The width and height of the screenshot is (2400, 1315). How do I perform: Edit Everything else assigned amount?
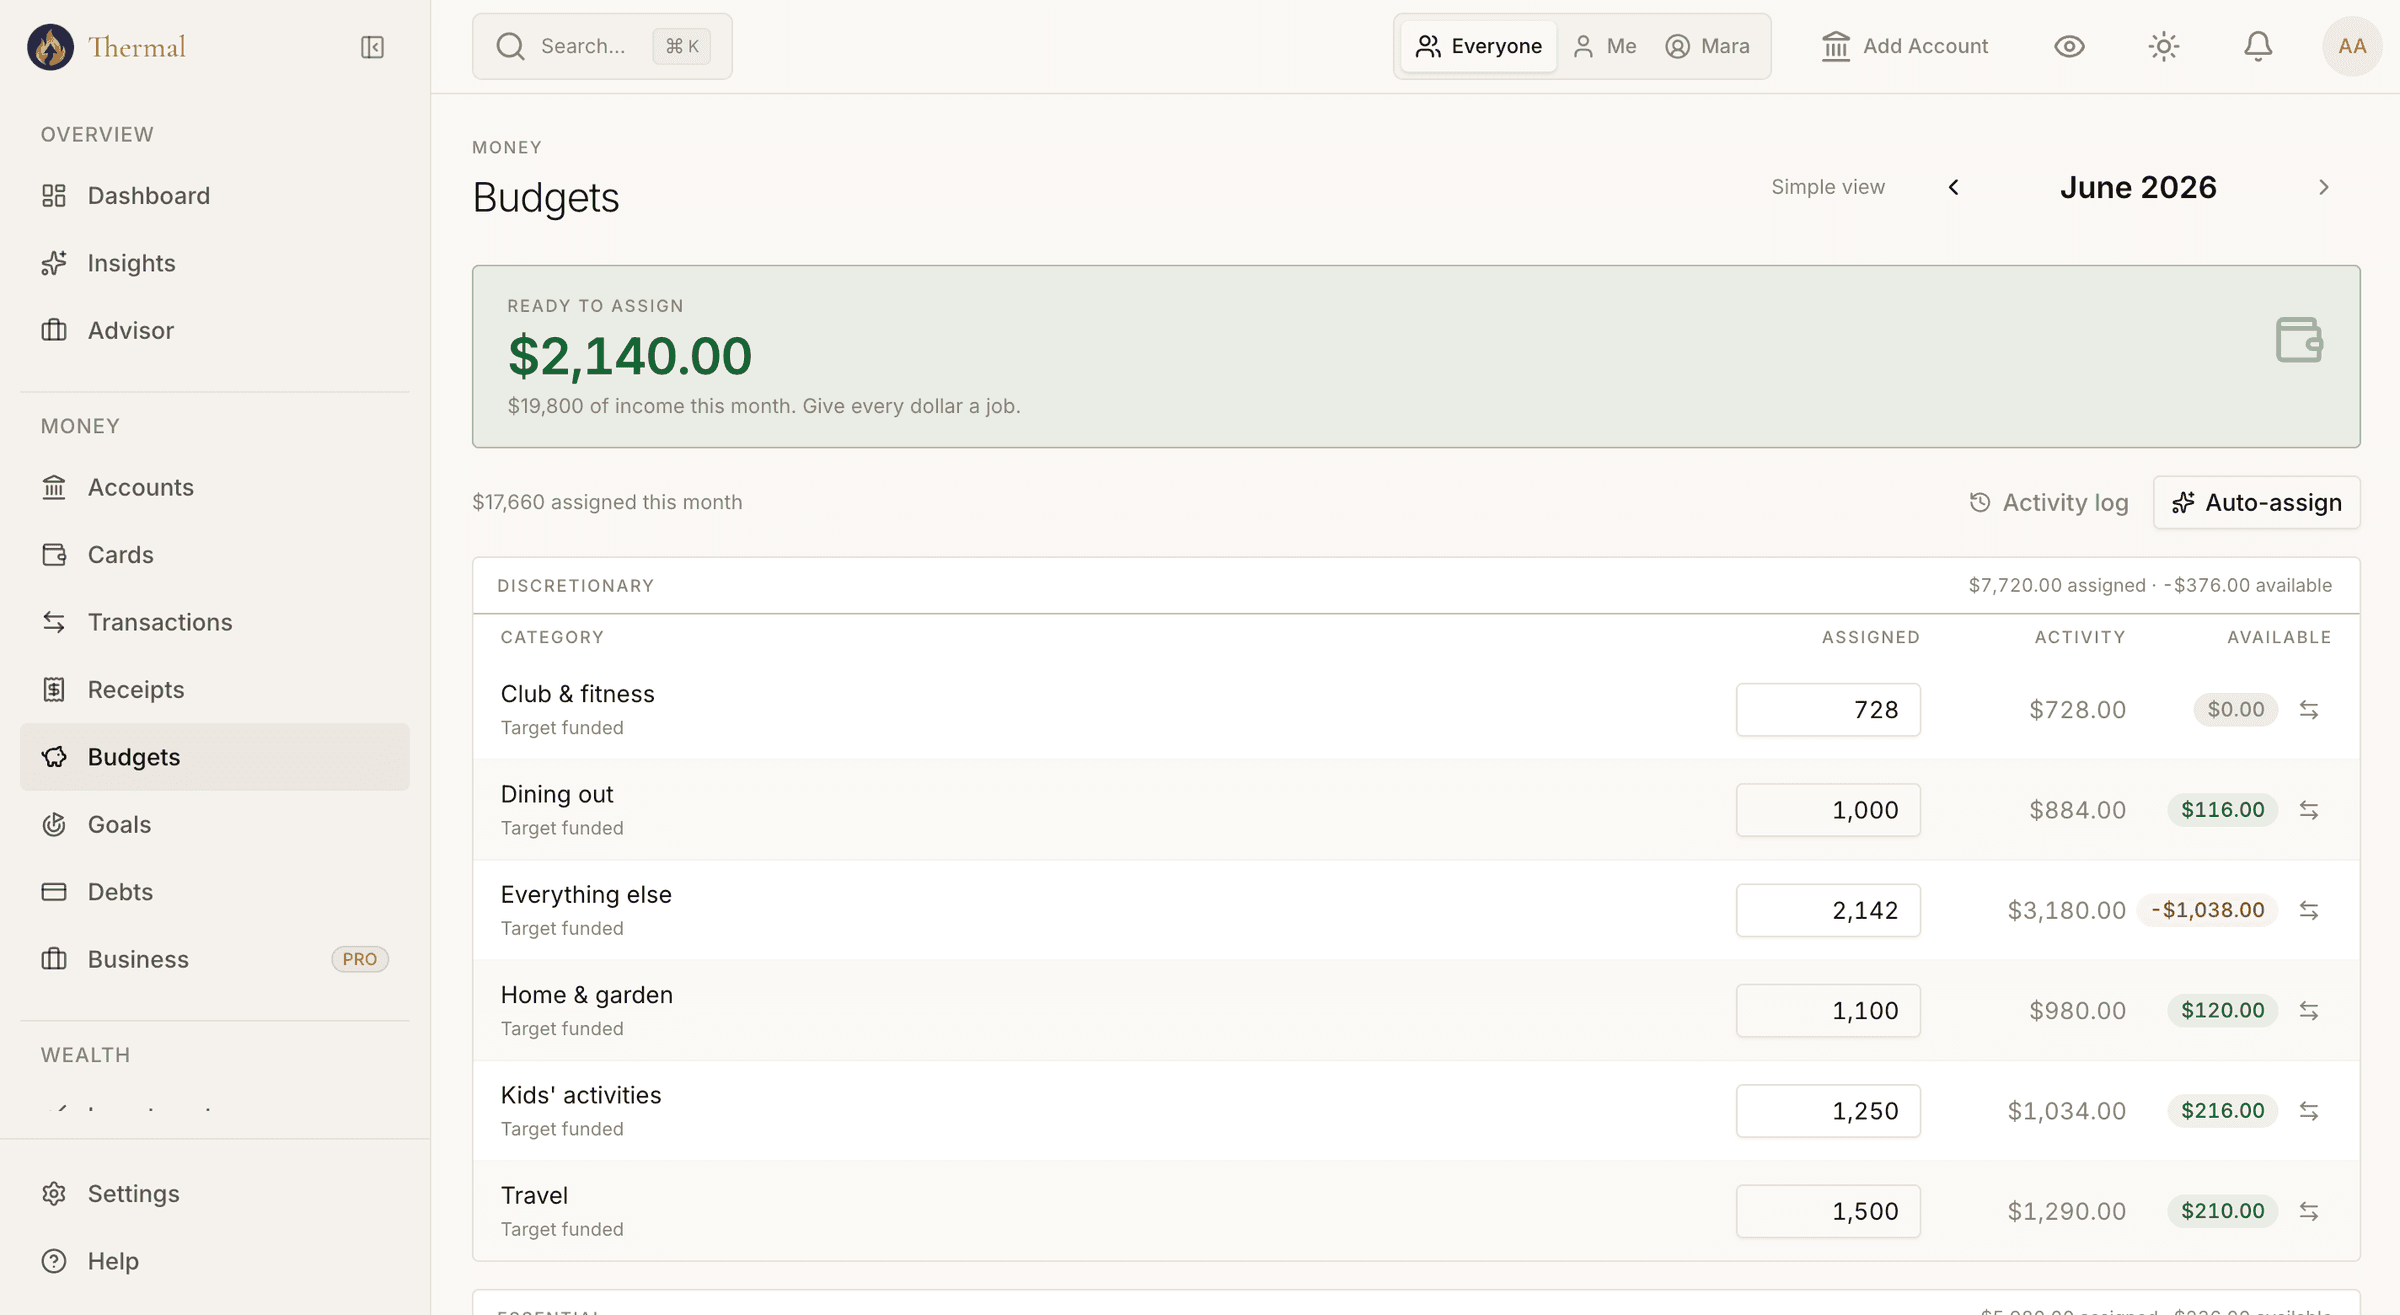[1828, 910]
